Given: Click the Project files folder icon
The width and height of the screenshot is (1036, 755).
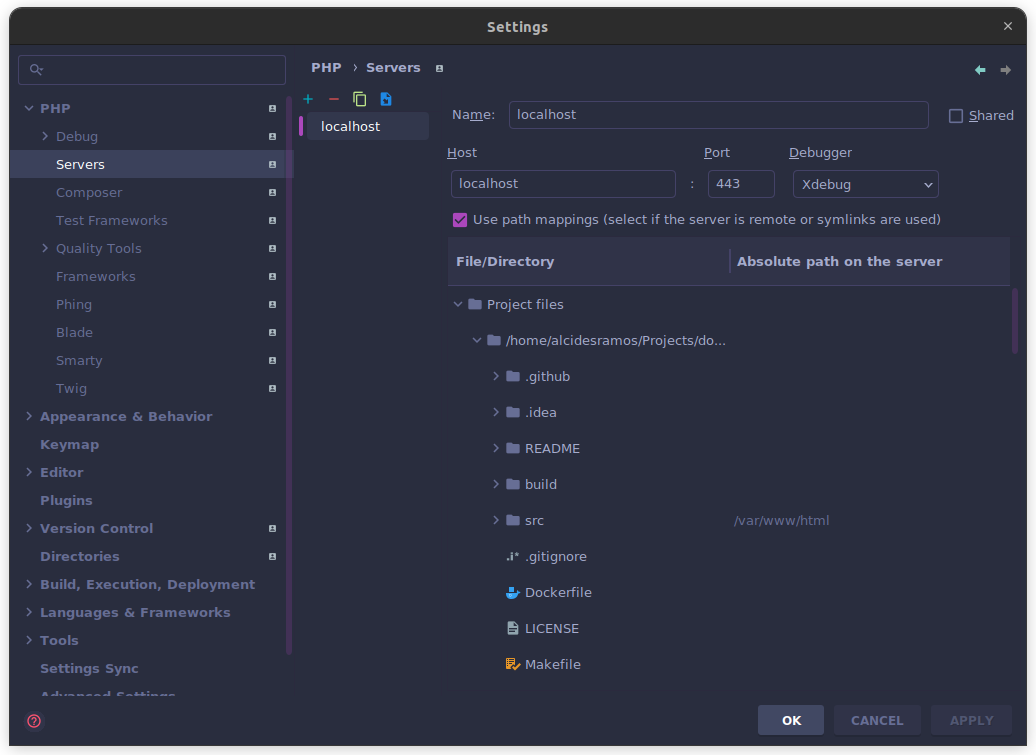Looking at the screenshot, I should [475, 304].
